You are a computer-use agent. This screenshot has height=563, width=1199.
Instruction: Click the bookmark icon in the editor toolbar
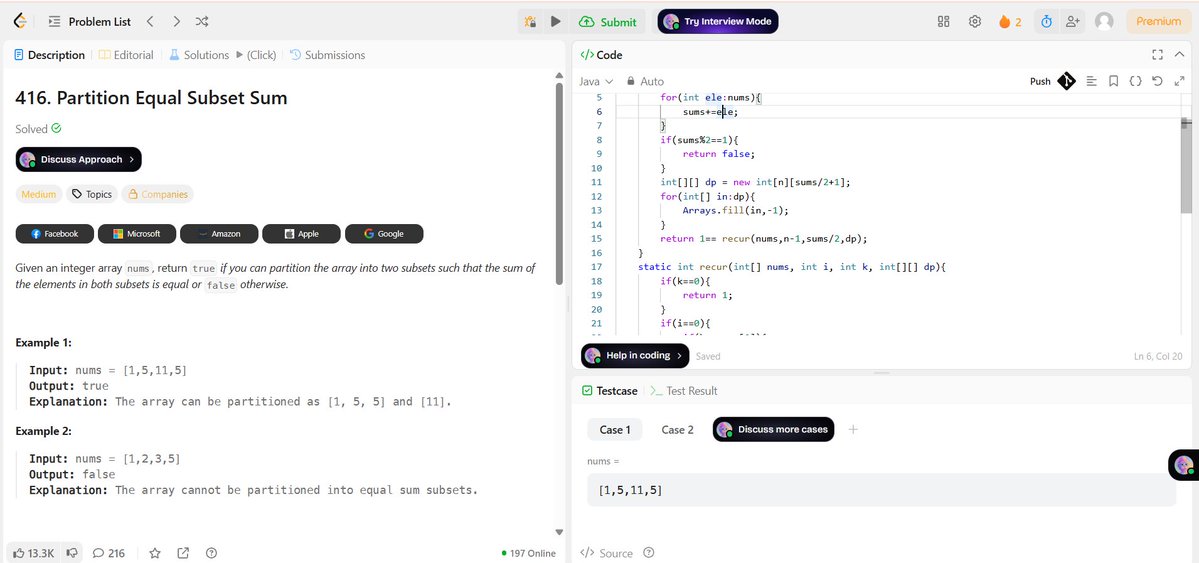click(x=1113, y=81)
